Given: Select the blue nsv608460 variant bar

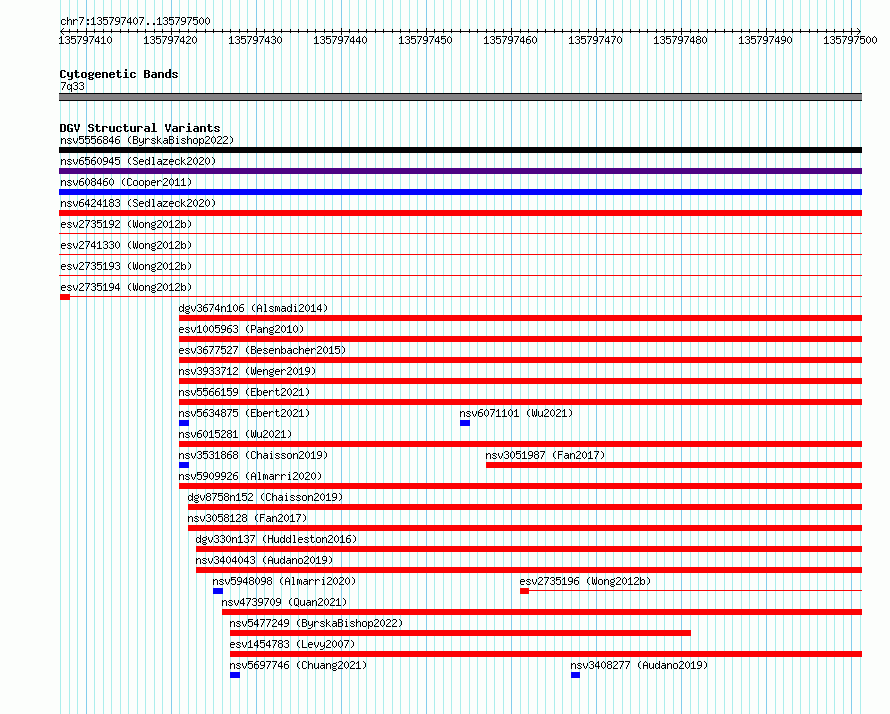Looking at the screenshot, I should 460,192.
